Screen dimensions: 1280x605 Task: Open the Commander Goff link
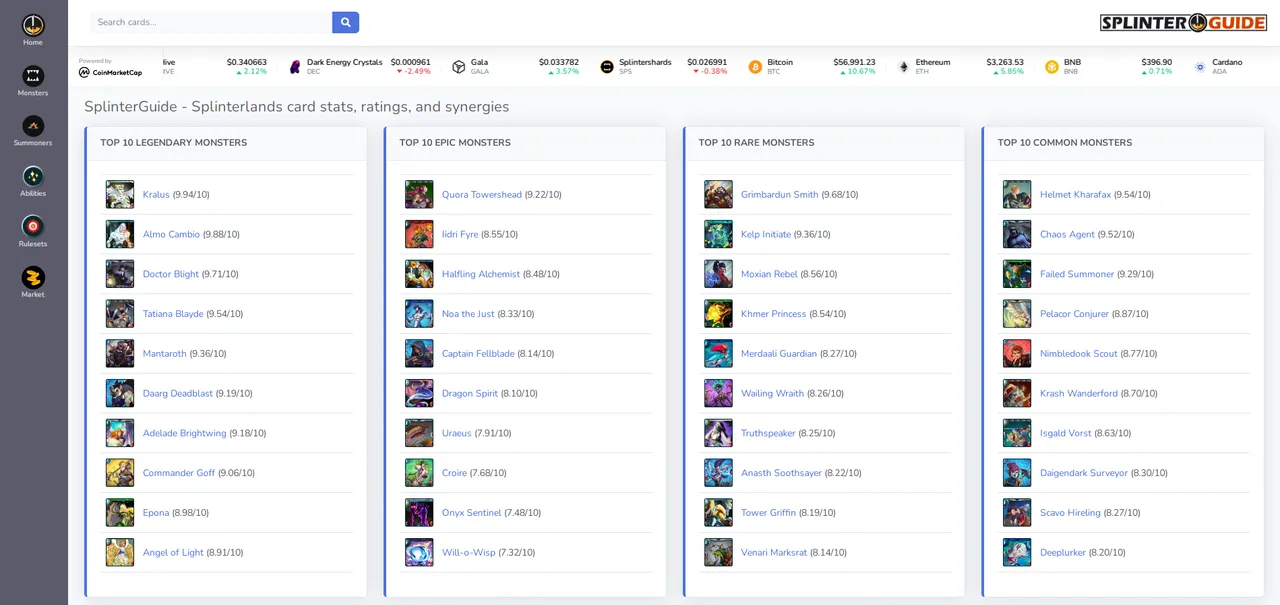coord(179,473)
